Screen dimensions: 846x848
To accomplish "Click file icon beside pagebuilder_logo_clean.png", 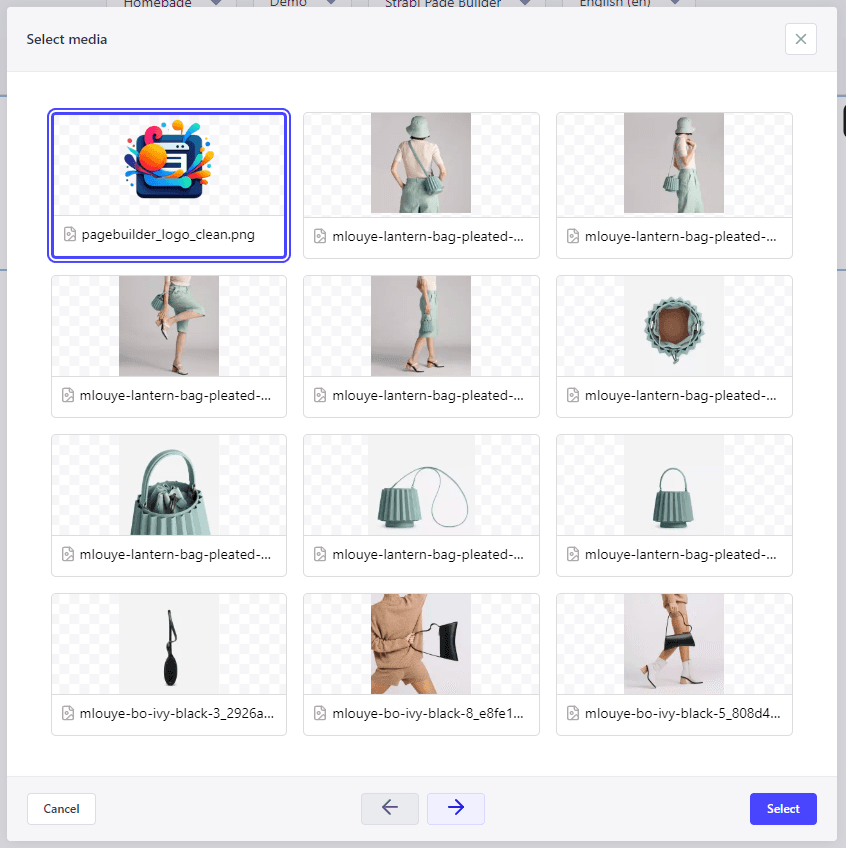I will tap(70, 234).
